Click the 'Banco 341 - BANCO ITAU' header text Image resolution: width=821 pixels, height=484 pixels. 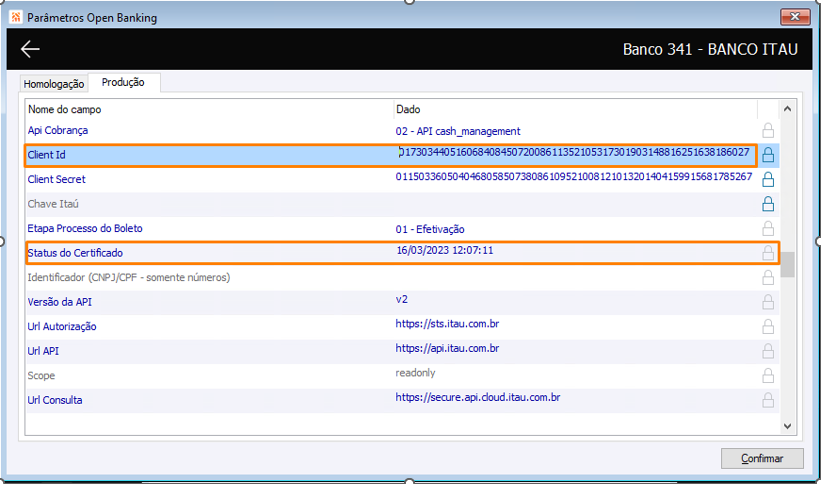coord(711,49)
